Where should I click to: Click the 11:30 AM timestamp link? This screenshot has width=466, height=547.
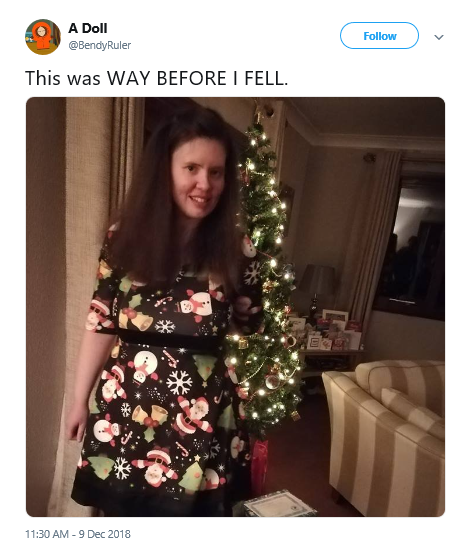point(47,534)
